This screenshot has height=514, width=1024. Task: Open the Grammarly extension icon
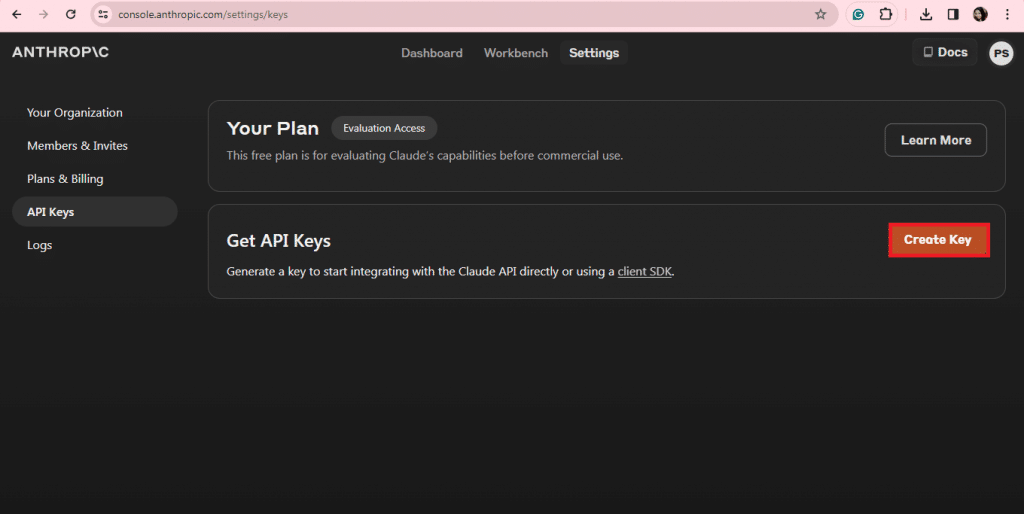coord(858,14)
